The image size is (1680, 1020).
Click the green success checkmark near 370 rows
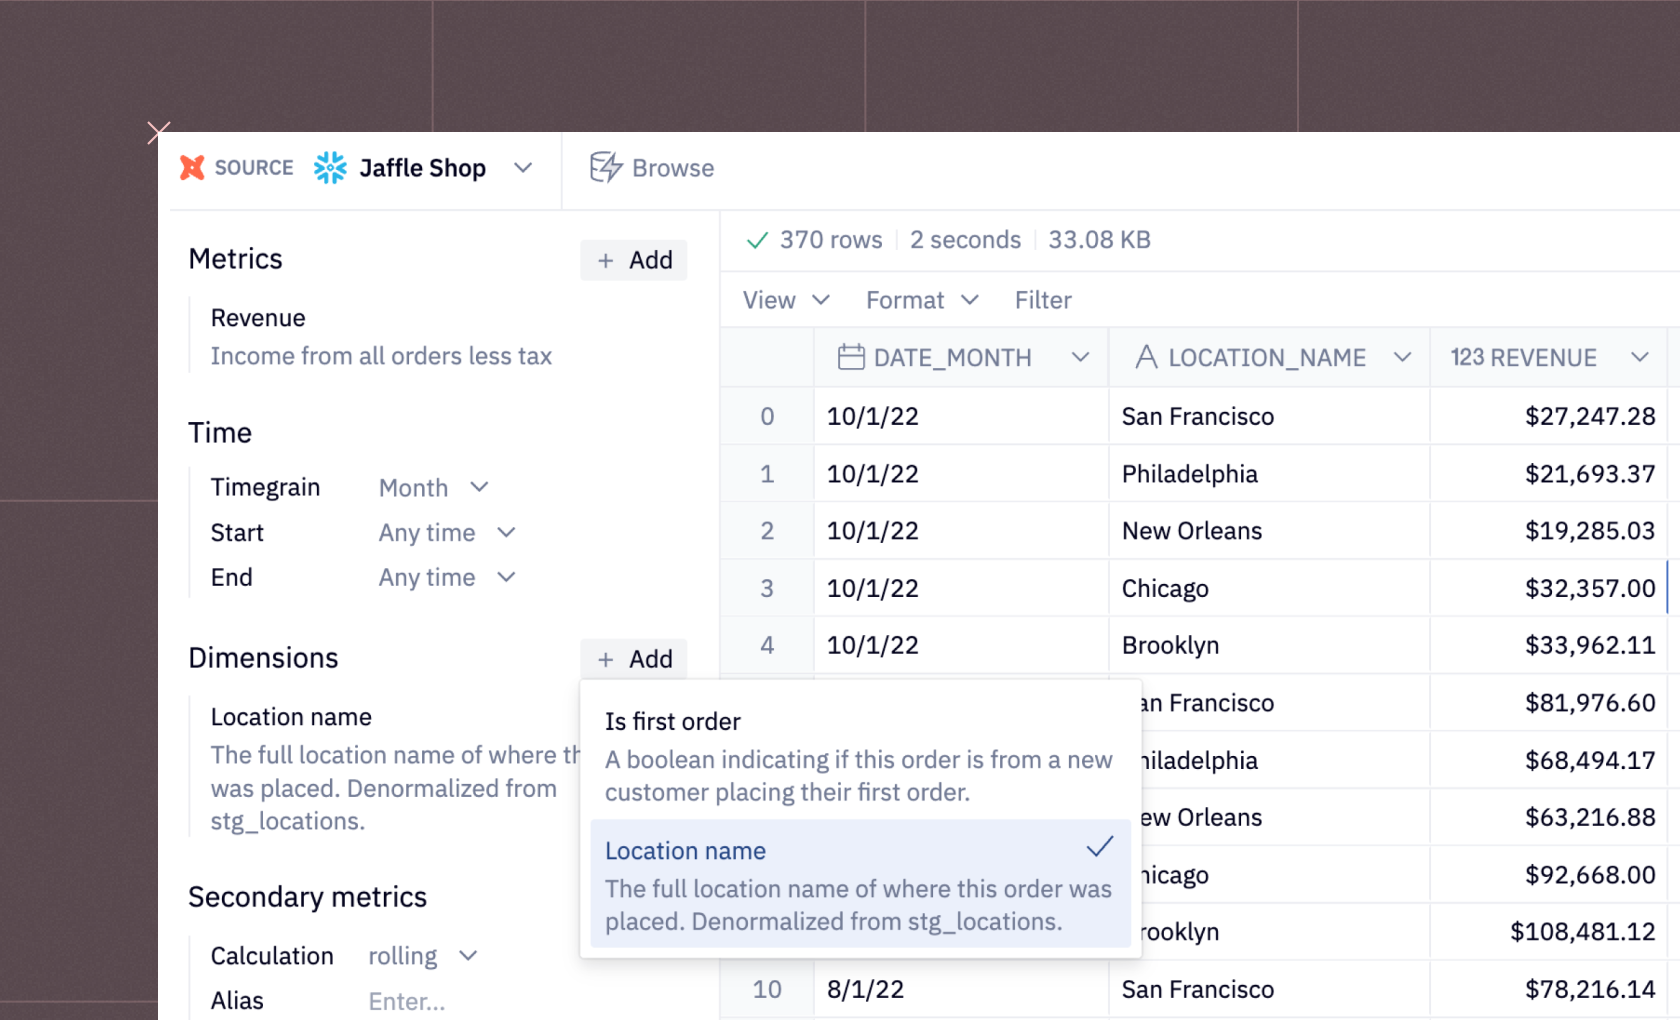[757, 239]
